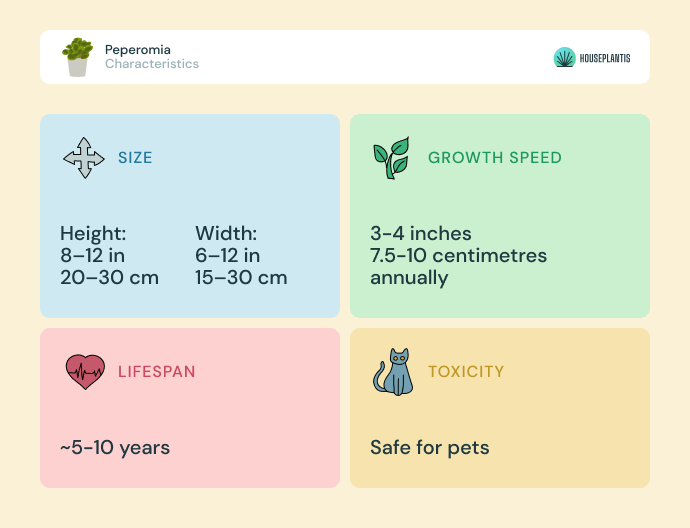Select the SIZE heading
Viewport: 690px width, 528px height.
(135, 158)
